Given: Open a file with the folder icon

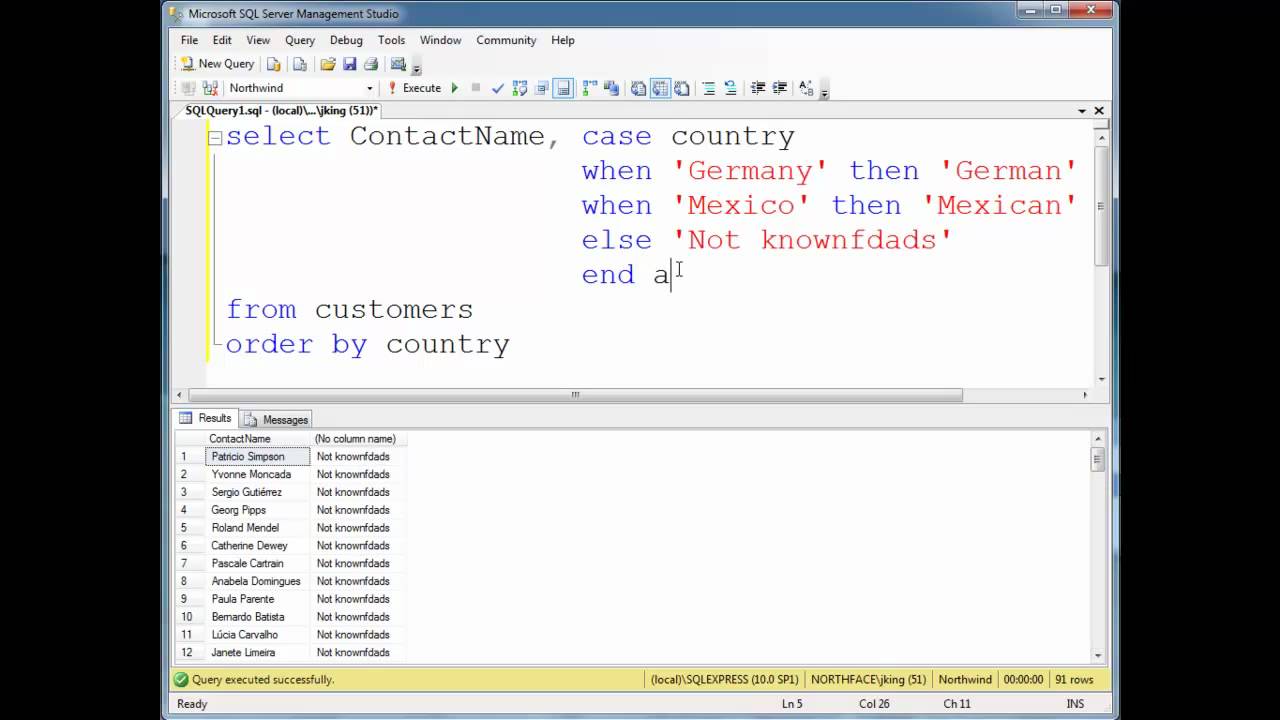Looking at the screenshot, I should [328, 64].
